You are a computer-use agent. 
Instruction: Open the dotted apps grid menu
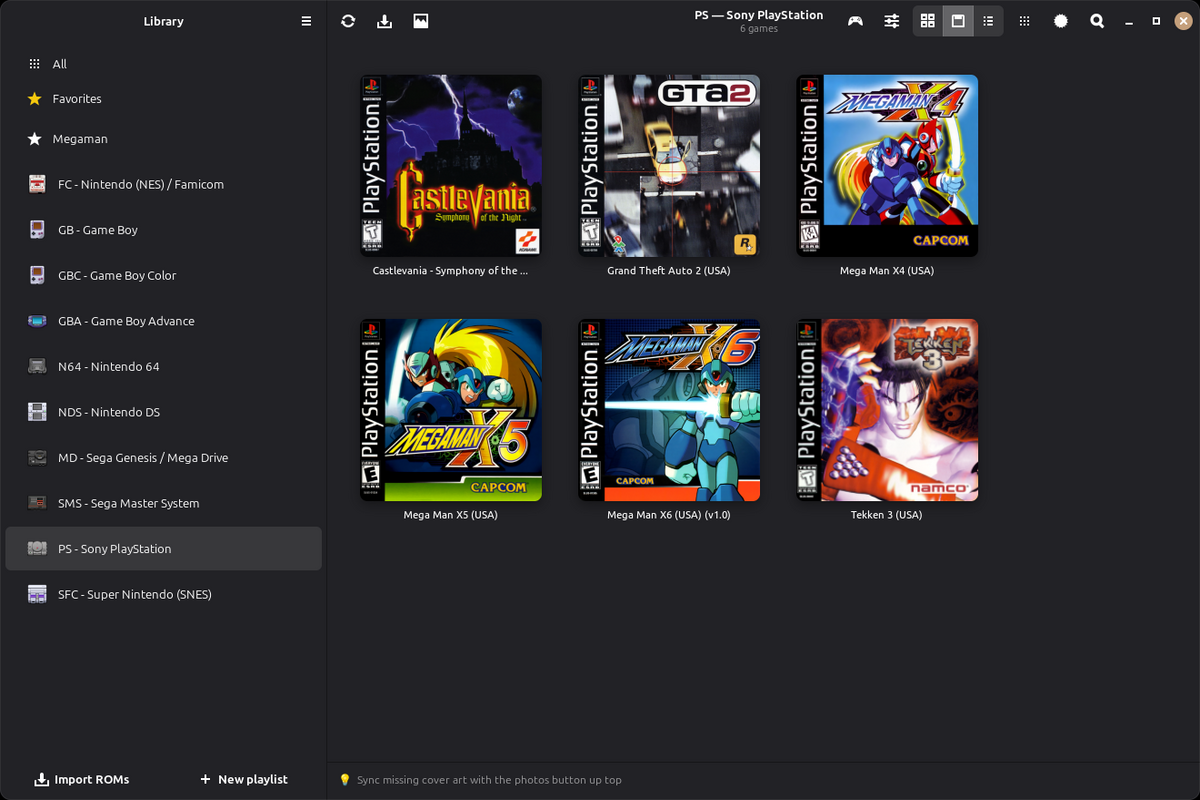coord(1025,21)
